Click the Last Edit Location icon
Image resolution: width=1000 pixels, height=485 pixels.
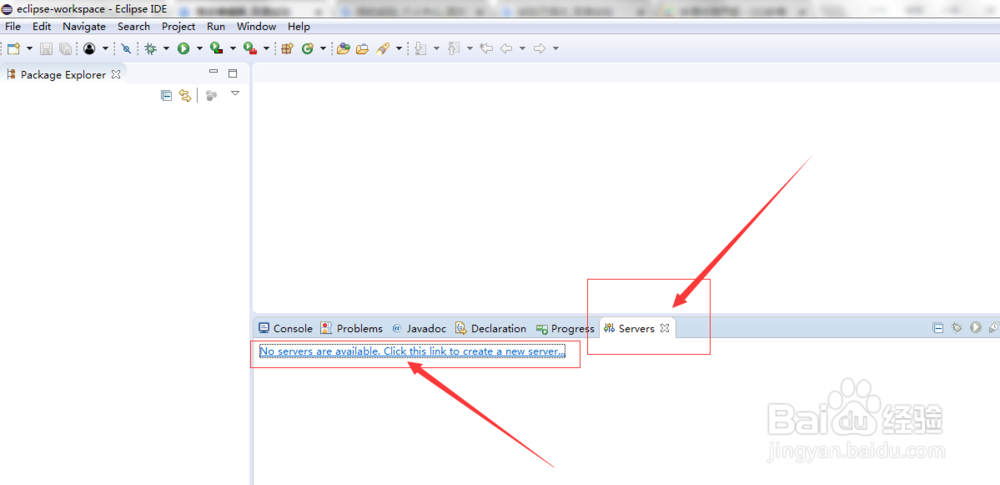tap(487, 48)
